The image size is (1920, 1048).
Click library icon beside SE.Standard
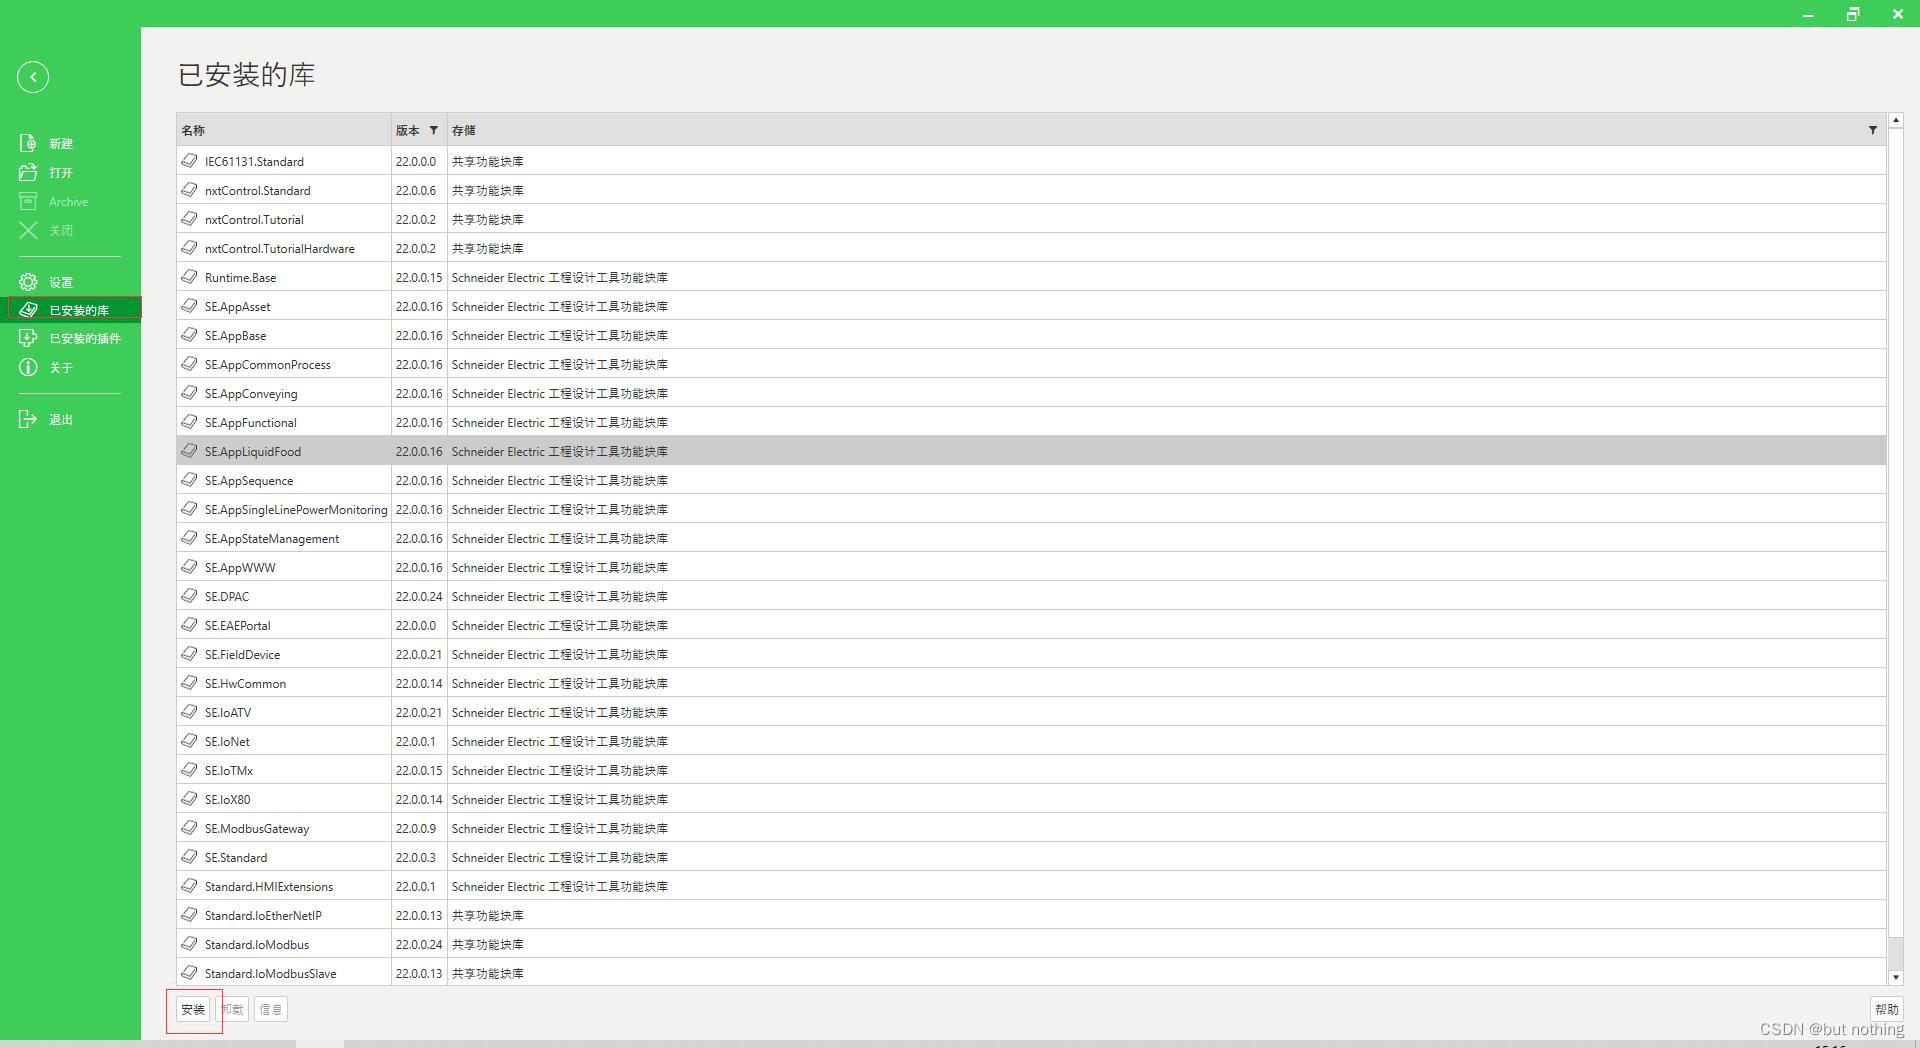pos(189,856)
